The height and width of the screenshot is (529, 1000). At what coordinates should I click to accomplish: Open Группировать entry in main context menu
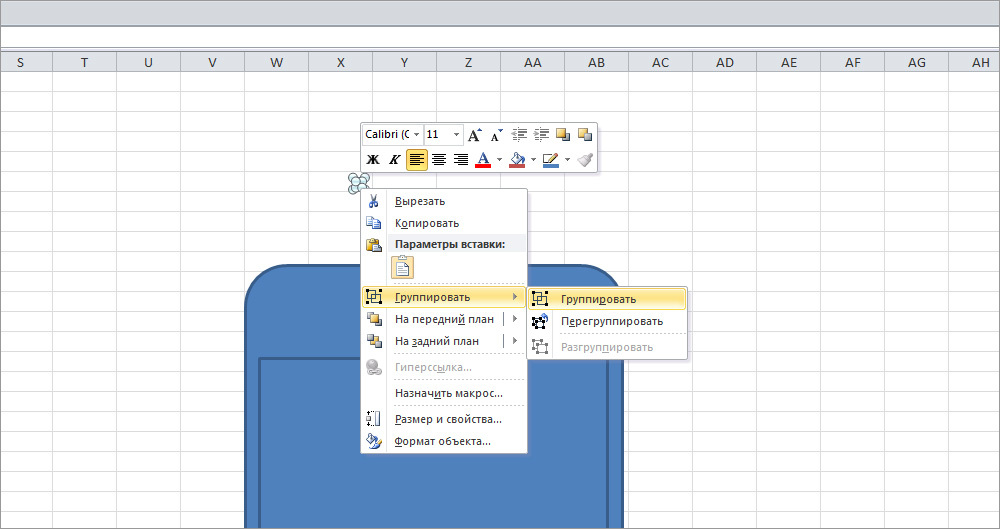click(x=445, y=297)
